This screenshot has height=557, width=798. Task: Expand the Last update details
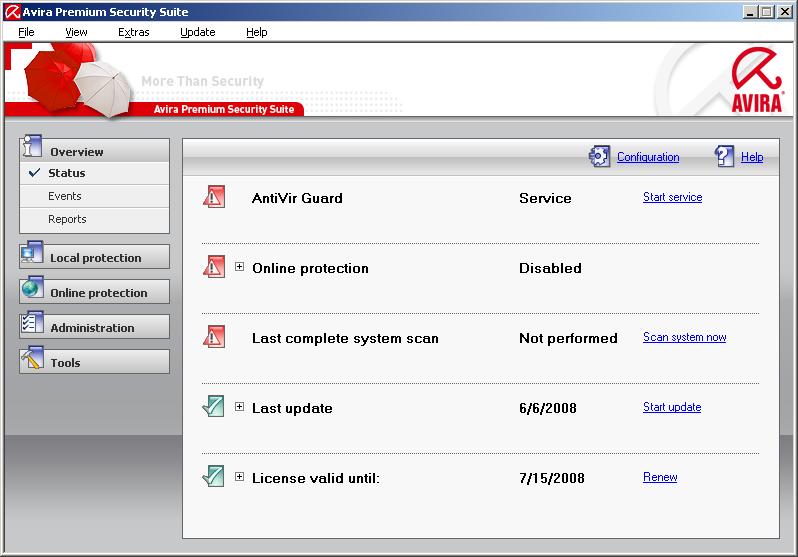click(x=240, y=407)
